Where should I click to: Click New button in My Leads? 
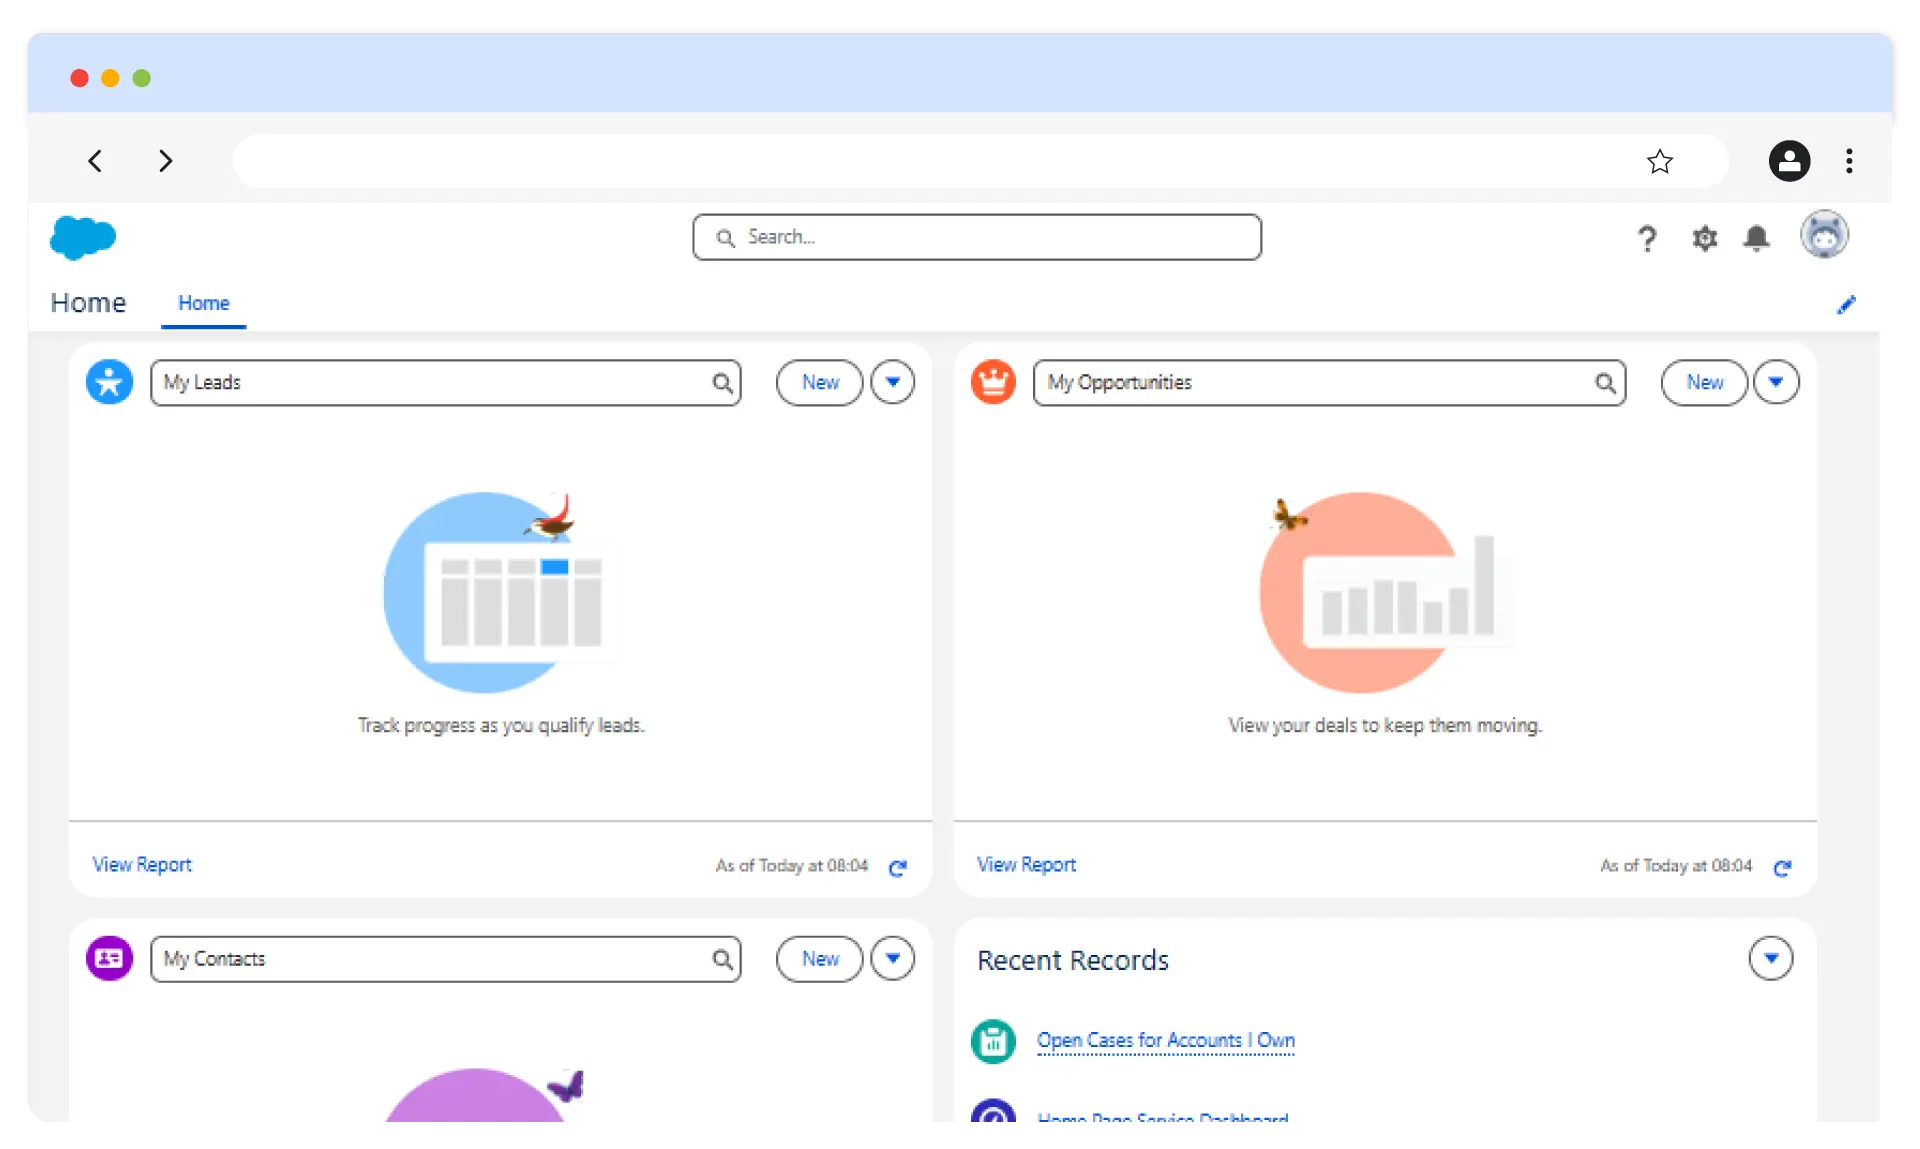pyautogui.click(x=819, y=382)
